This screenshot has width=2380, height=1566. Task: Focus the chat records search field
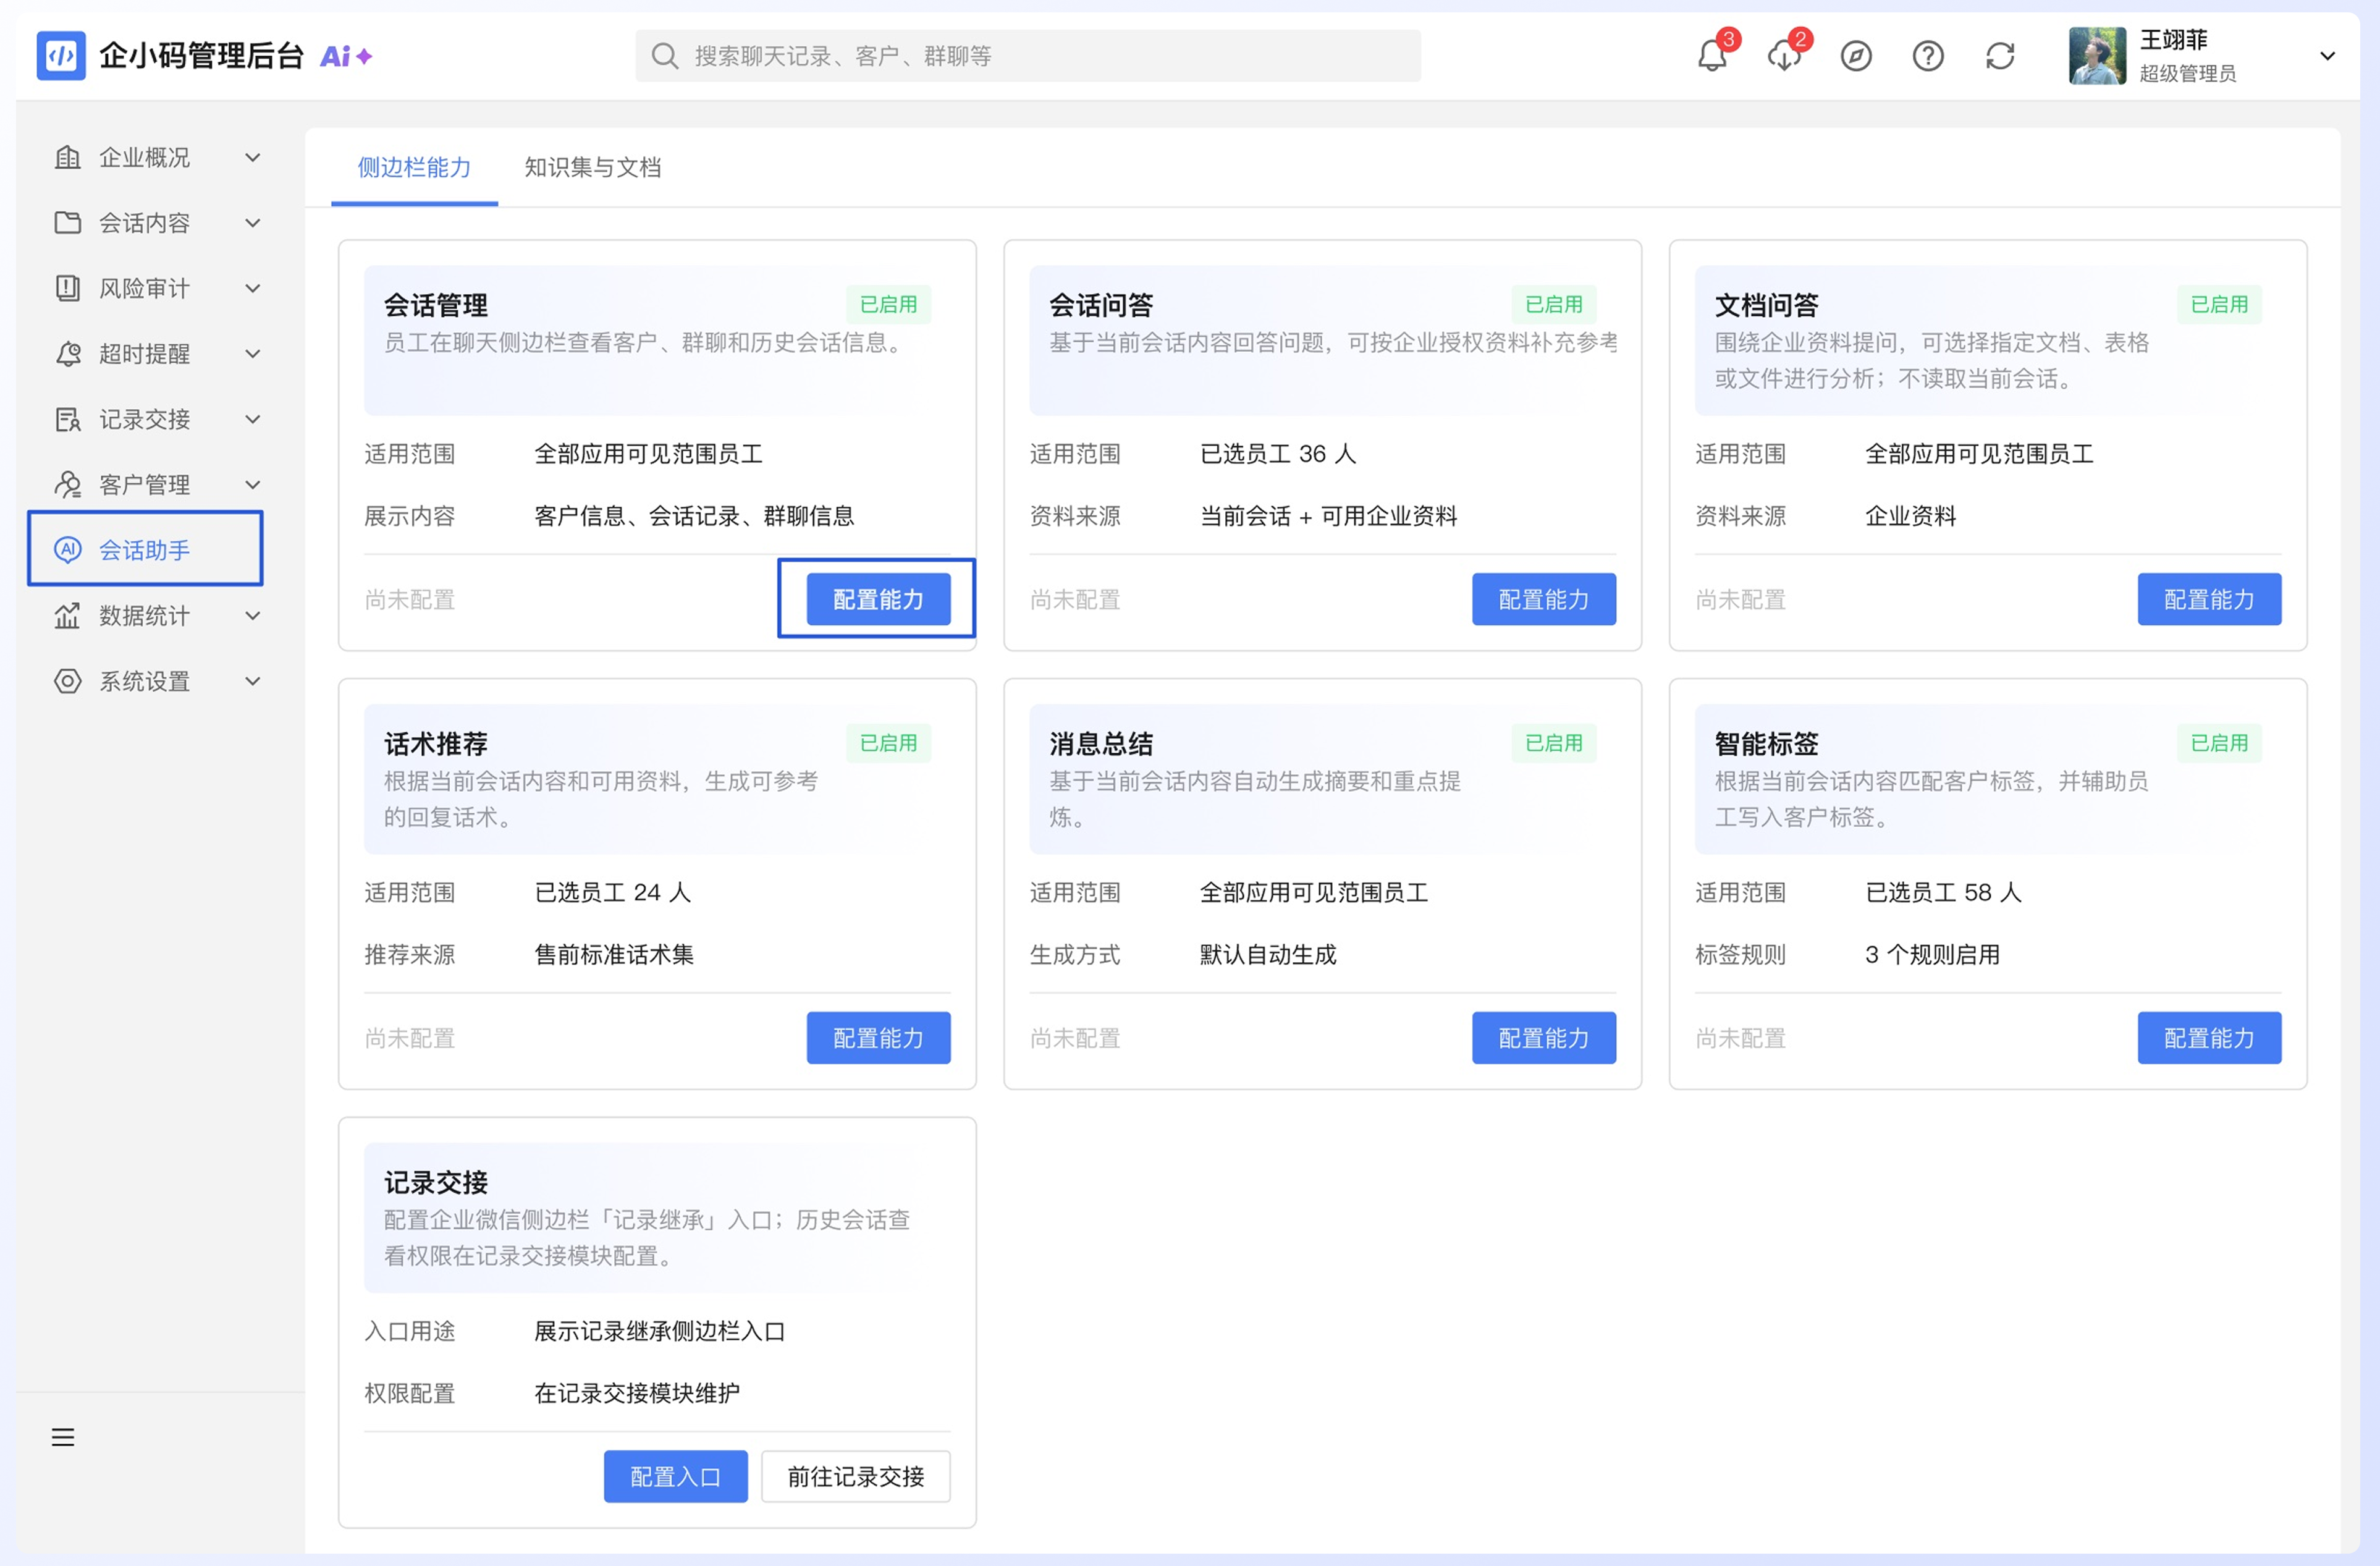[x=1027, y=56]
